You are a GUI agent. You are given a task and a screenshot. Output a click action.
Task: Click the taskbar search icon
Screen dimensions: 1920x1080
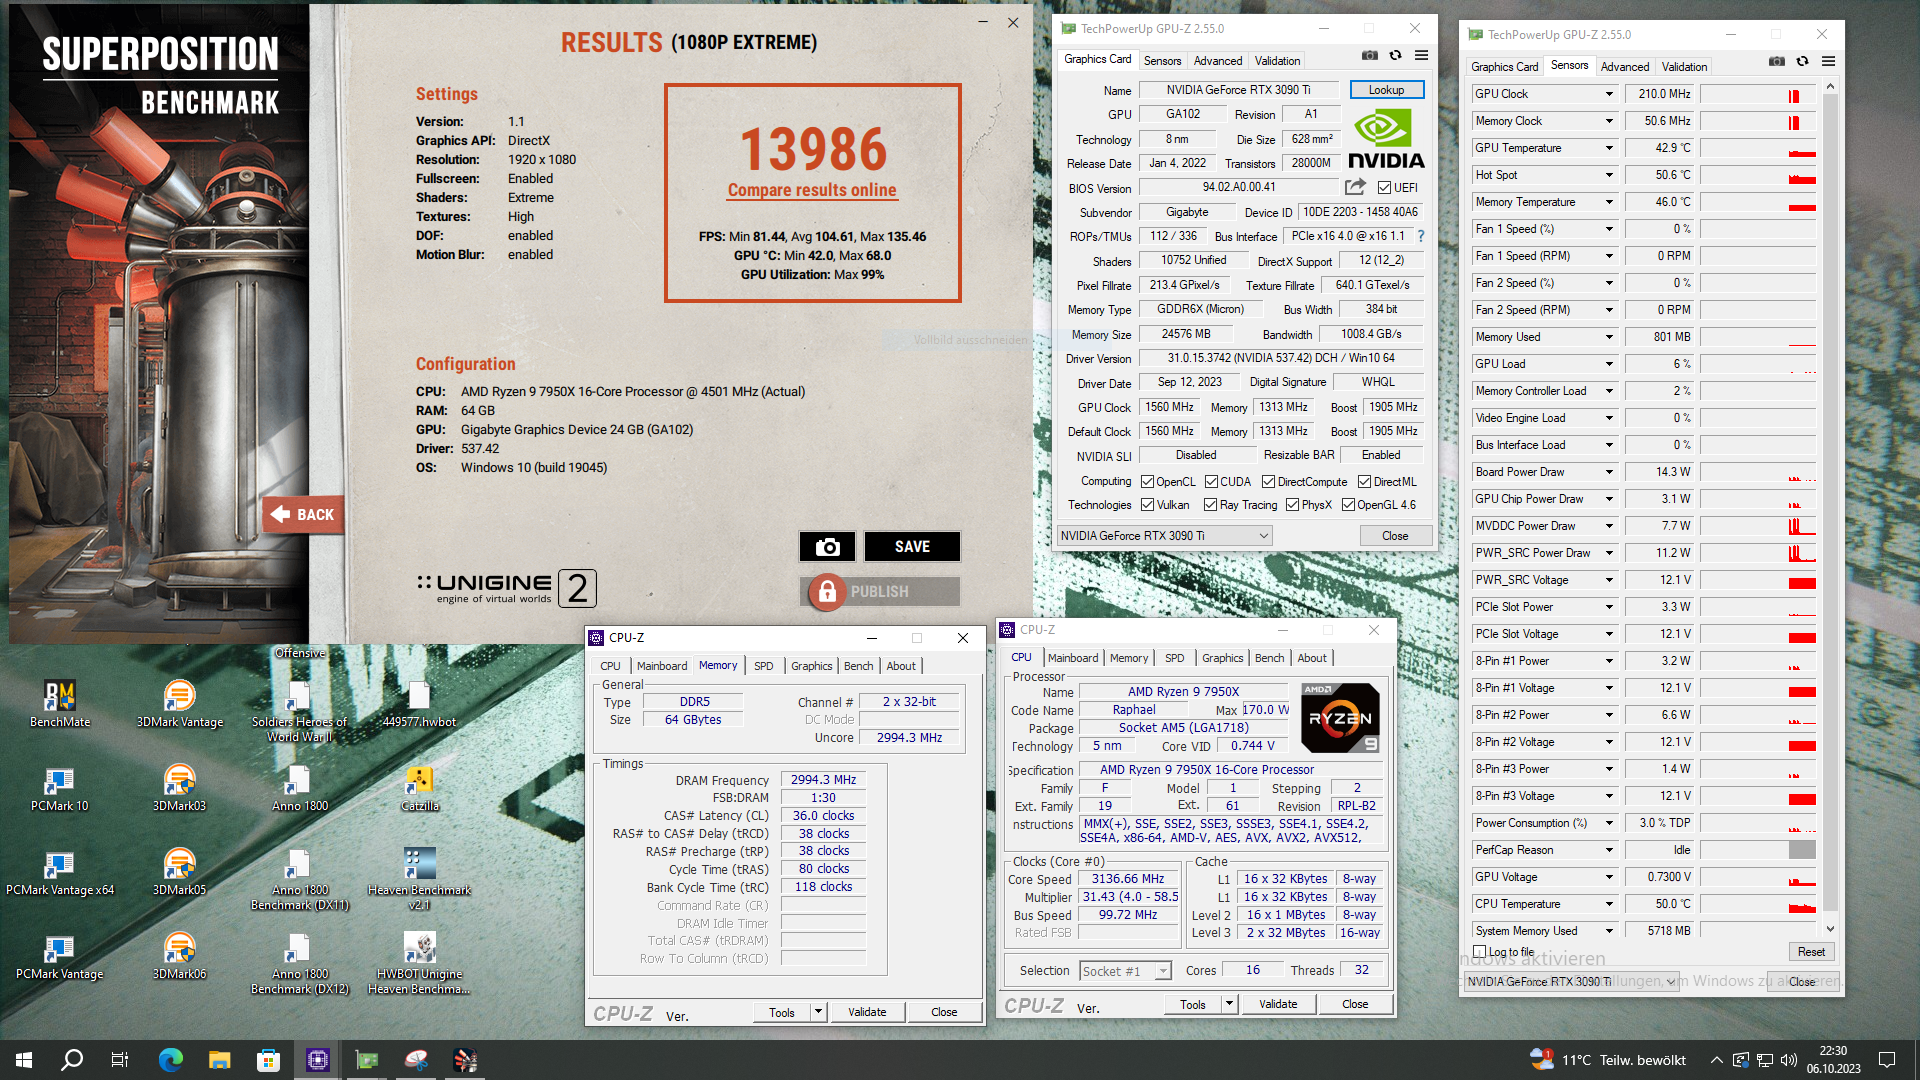[72, 1060]
